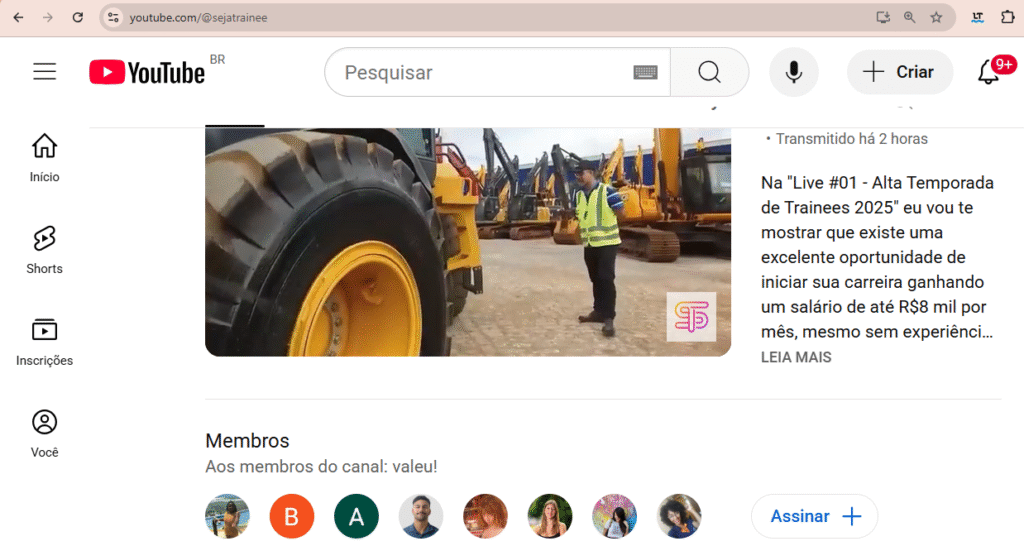Open Inscrições in the sidebar
1024x546 pixels.
[x=44, y=342]
